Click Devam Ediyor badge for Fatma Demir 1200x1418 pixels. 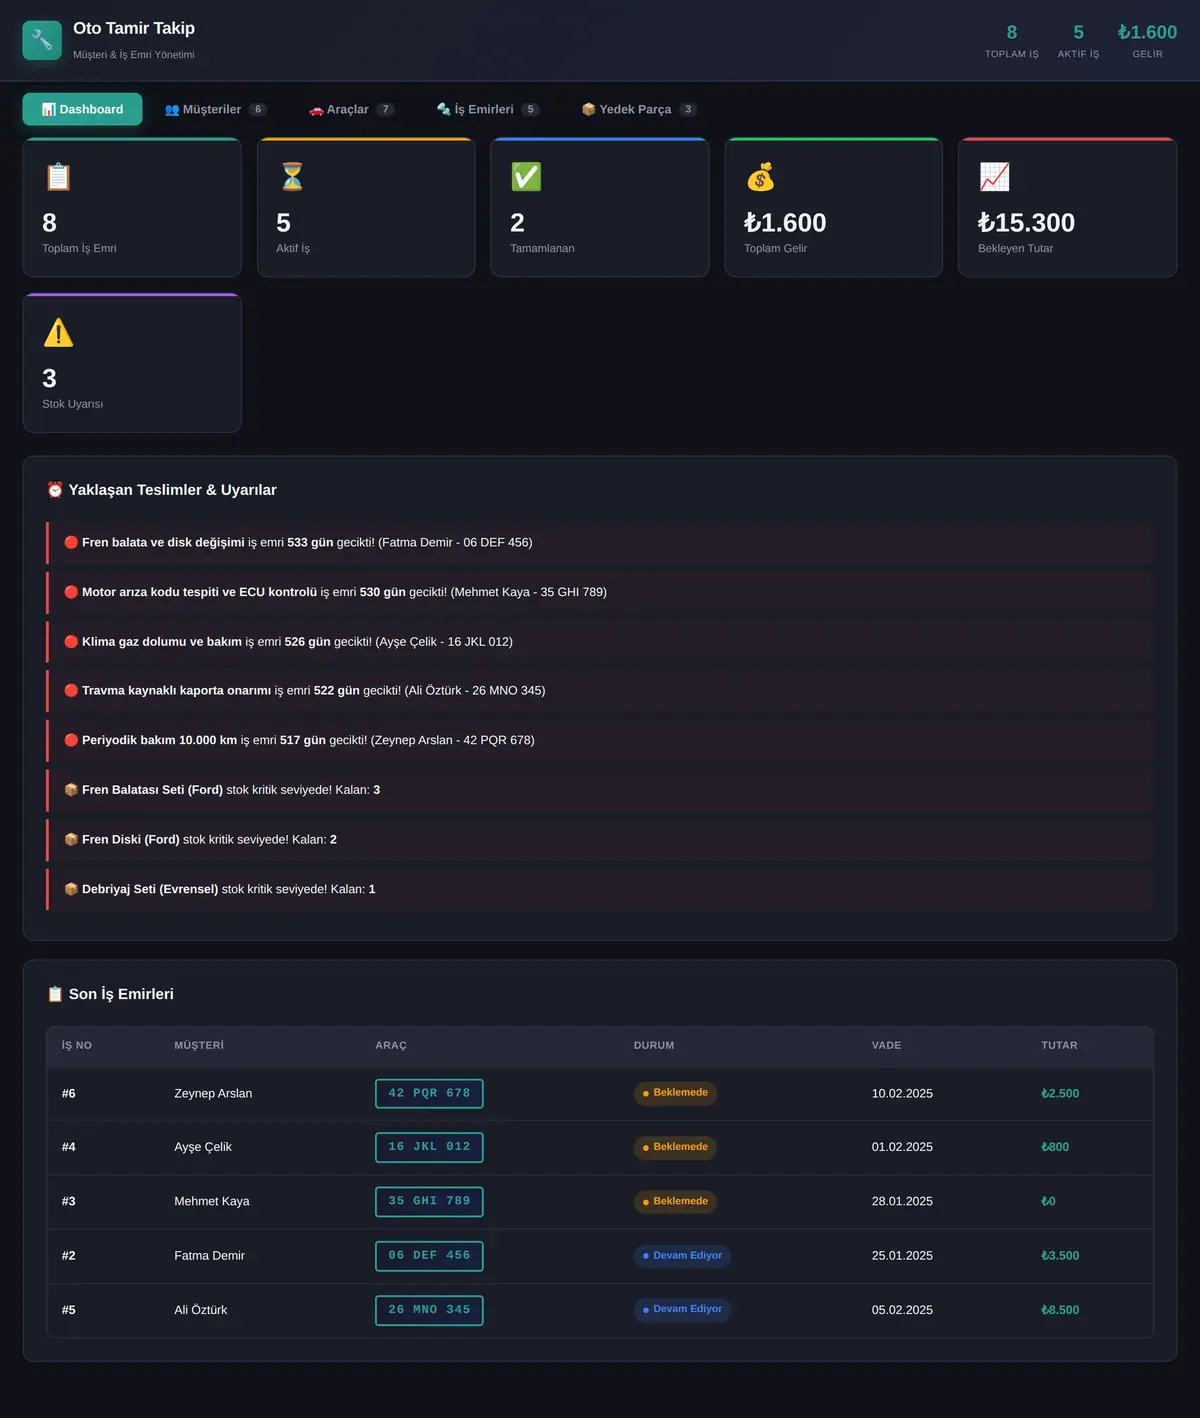682,1256
